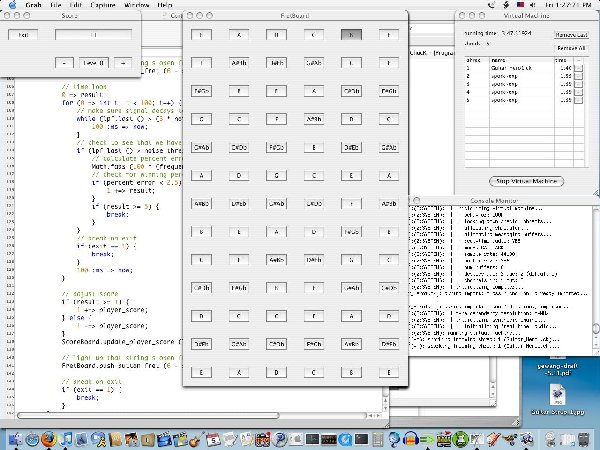Screen dimensions: 600x450
Task: Open the Edit menu
Action: pos(76,5)
